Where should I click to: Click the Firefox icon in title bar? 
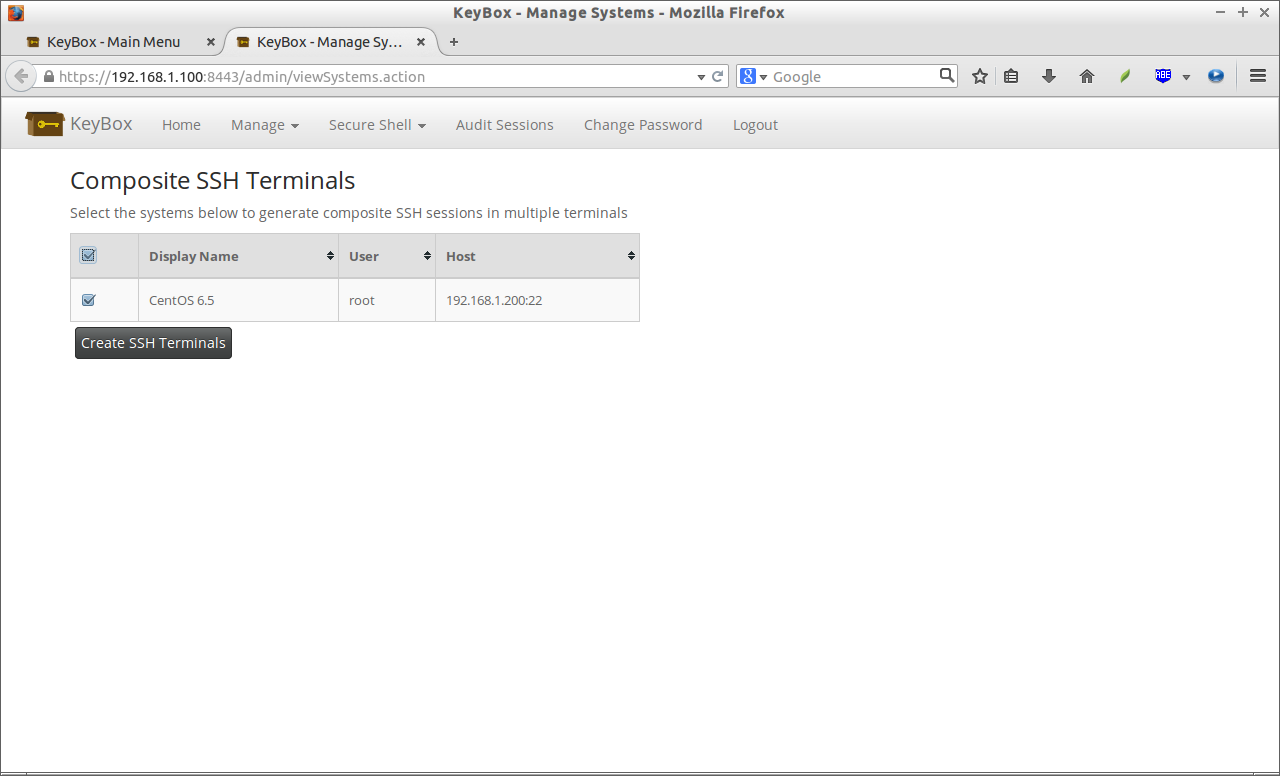tap(15, 13)
